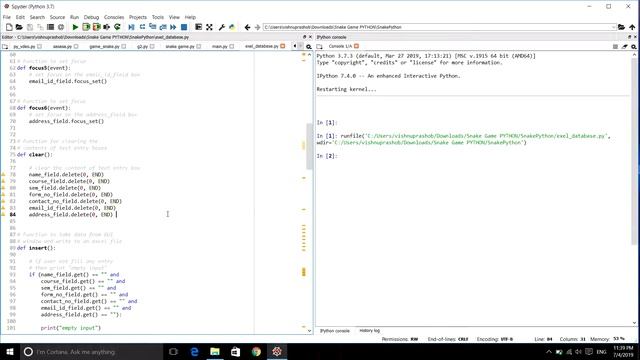The image size is (640, 360).
Task: Interrupt the kernel in the console toolbar
Action: click(x=615, y=47)
